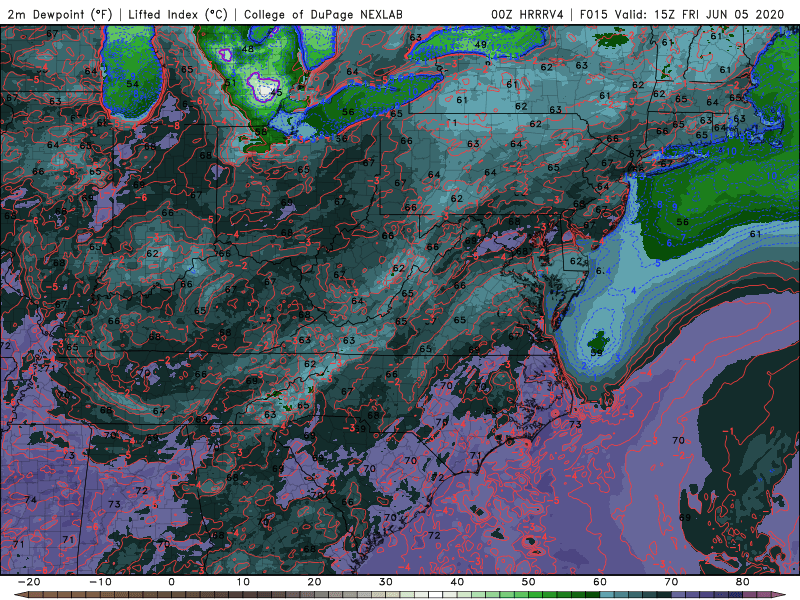
Task: Click the dewpoint value 45 in white area
Action: pos(276,92)
